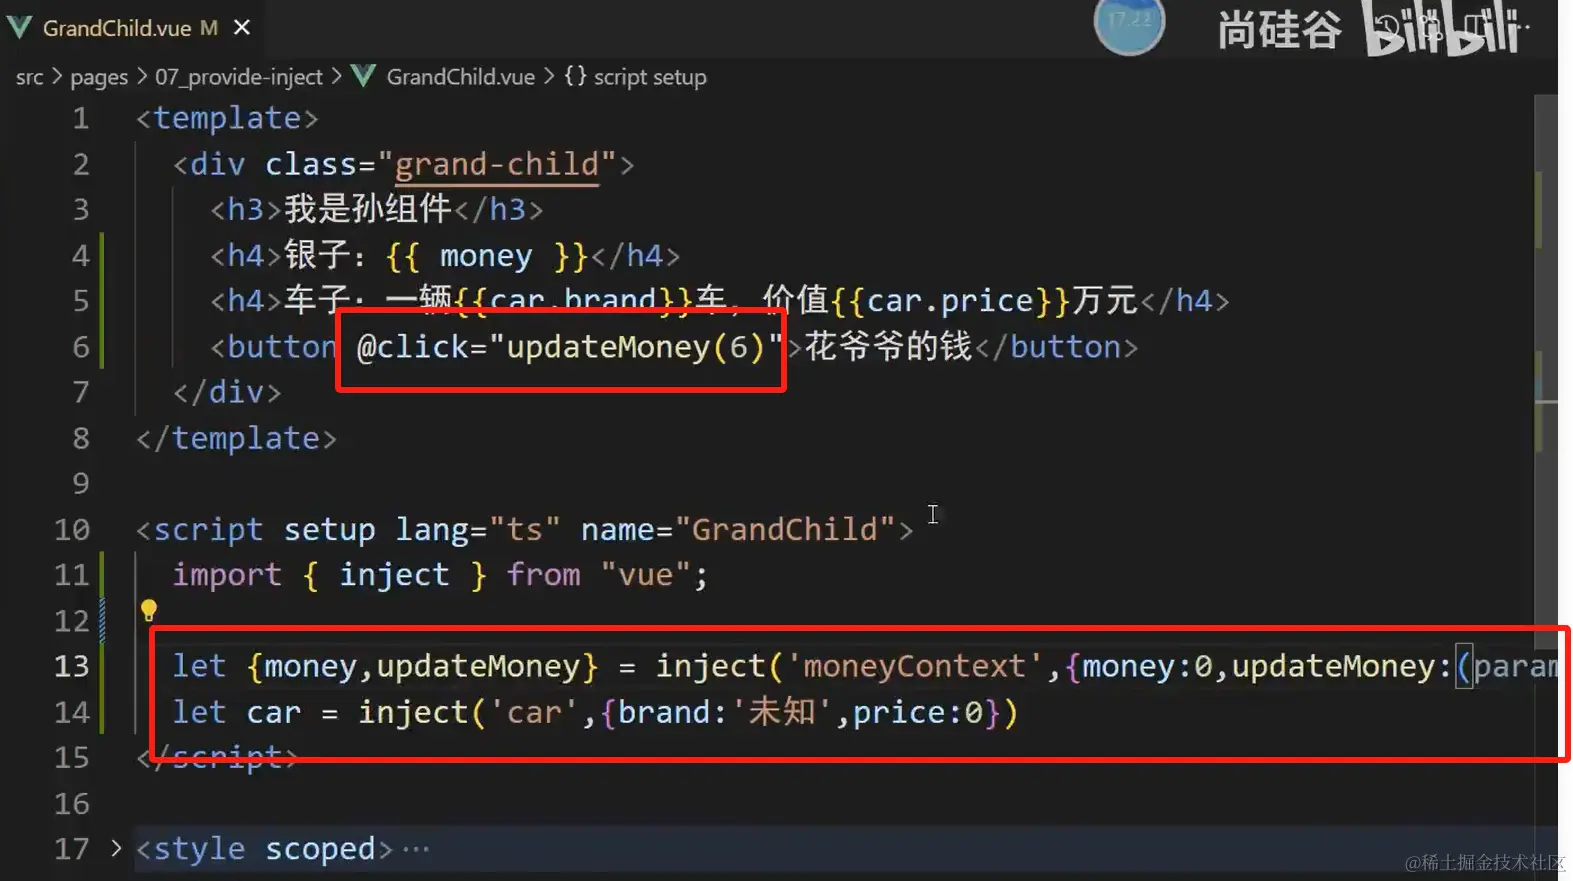Click the closing </div> tag
Viewport: 1573px width, 881px height.
point(227,392)
